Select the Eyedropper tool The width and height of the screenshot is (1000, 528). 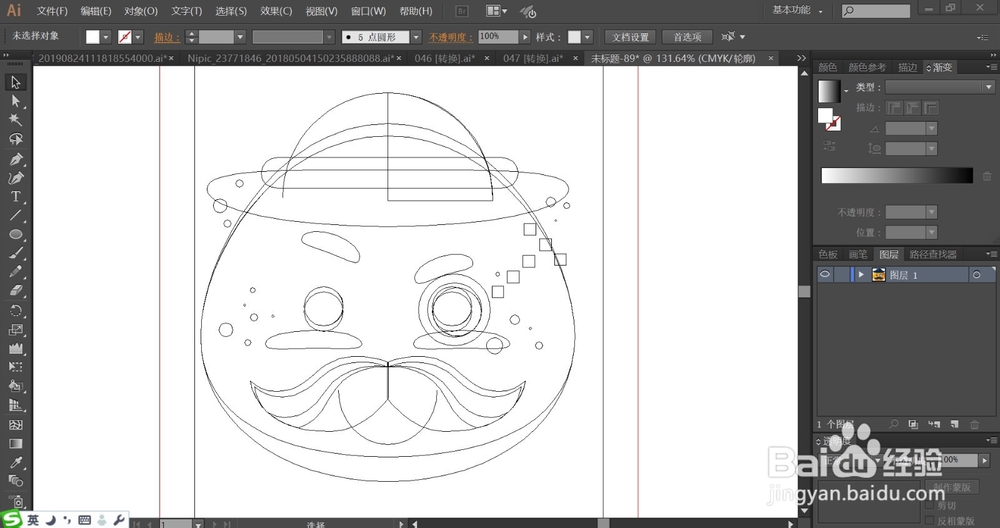(x=15, y=462)
